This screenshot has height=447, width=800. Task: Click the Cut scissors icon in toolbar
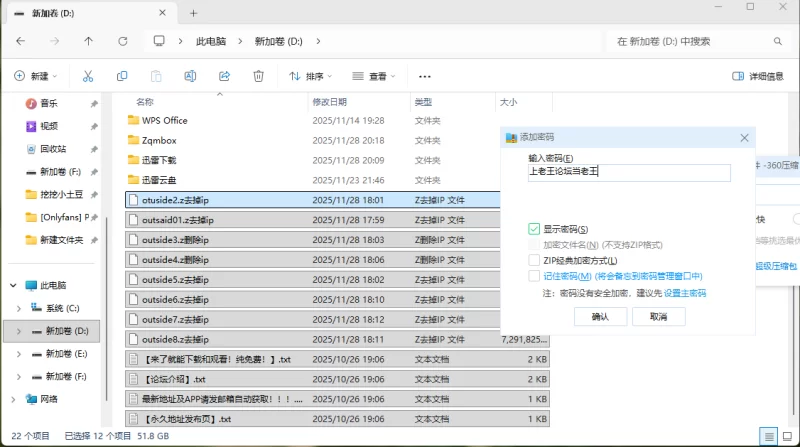pos(88,76)
